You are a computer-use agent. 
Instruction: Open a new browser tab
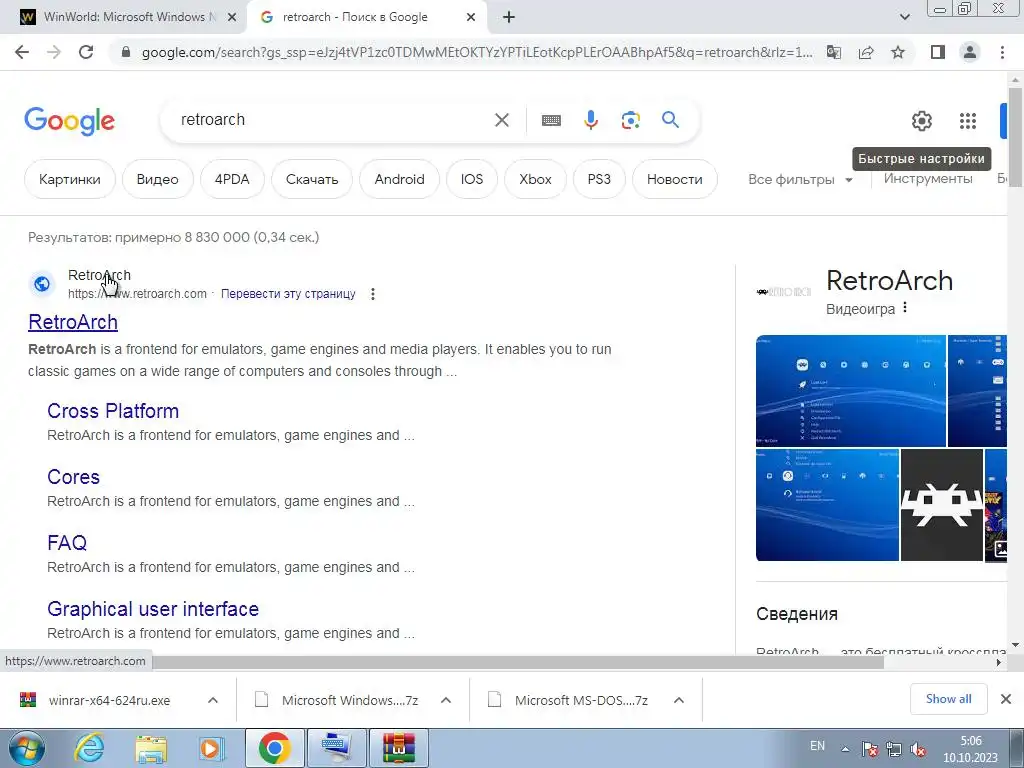509,18
